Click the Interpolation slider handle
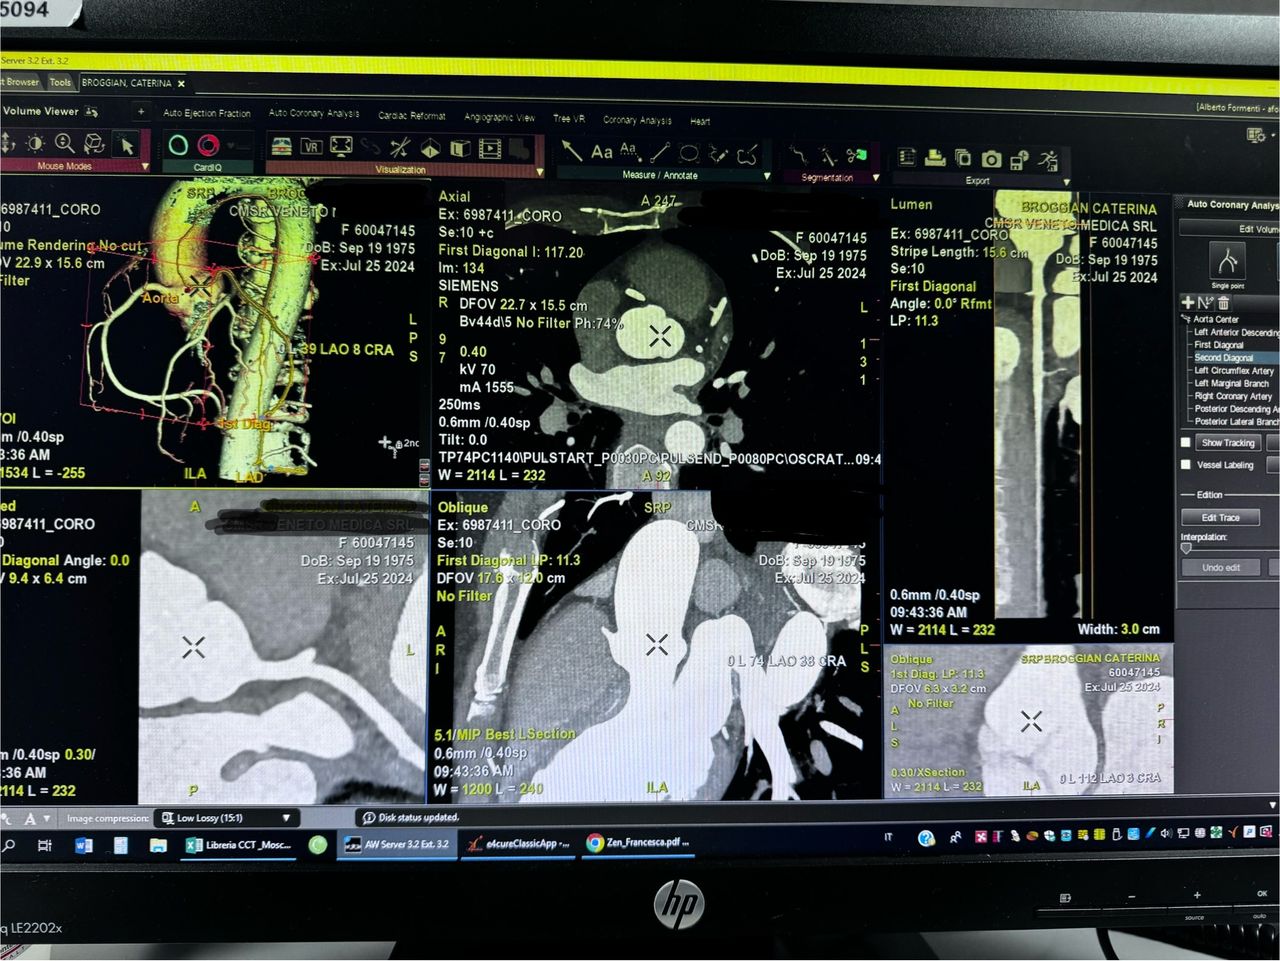Screen dimensions: 1280x961 [1186, 548]
